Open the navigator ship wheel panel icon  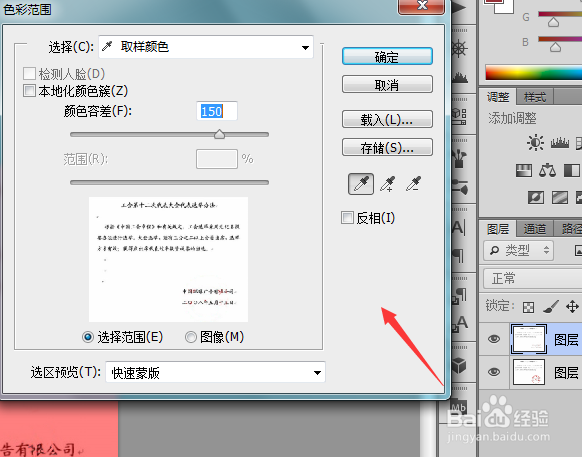tap(460, 48)
